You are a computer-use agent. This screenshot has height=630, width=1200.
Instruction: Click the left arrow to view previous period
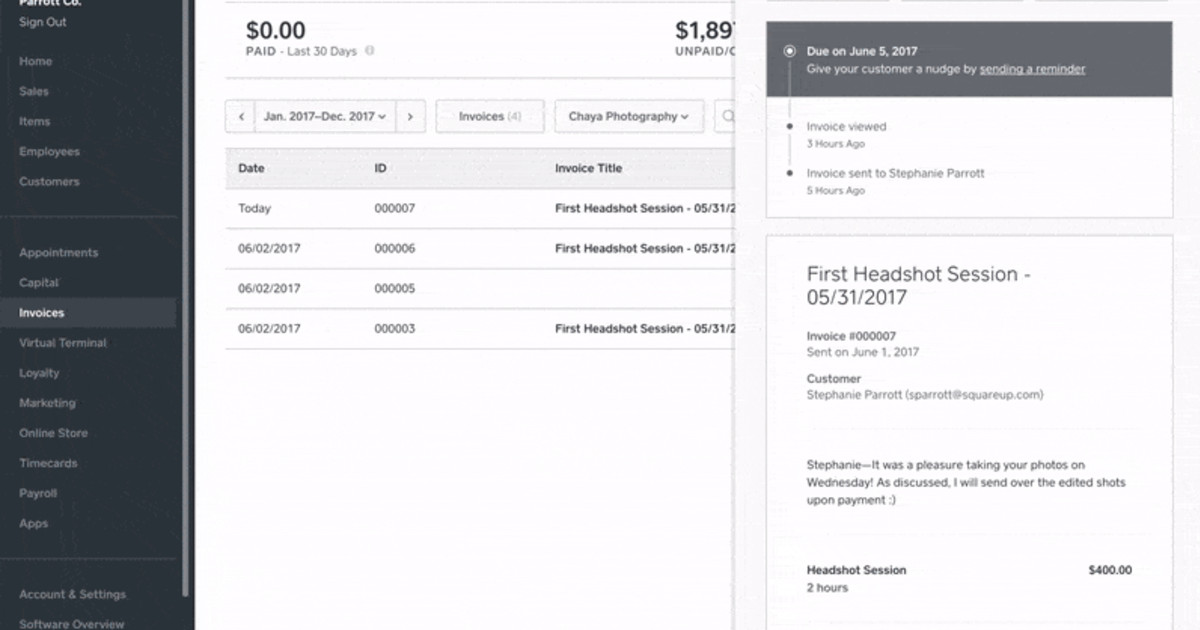tap(240, 116)
